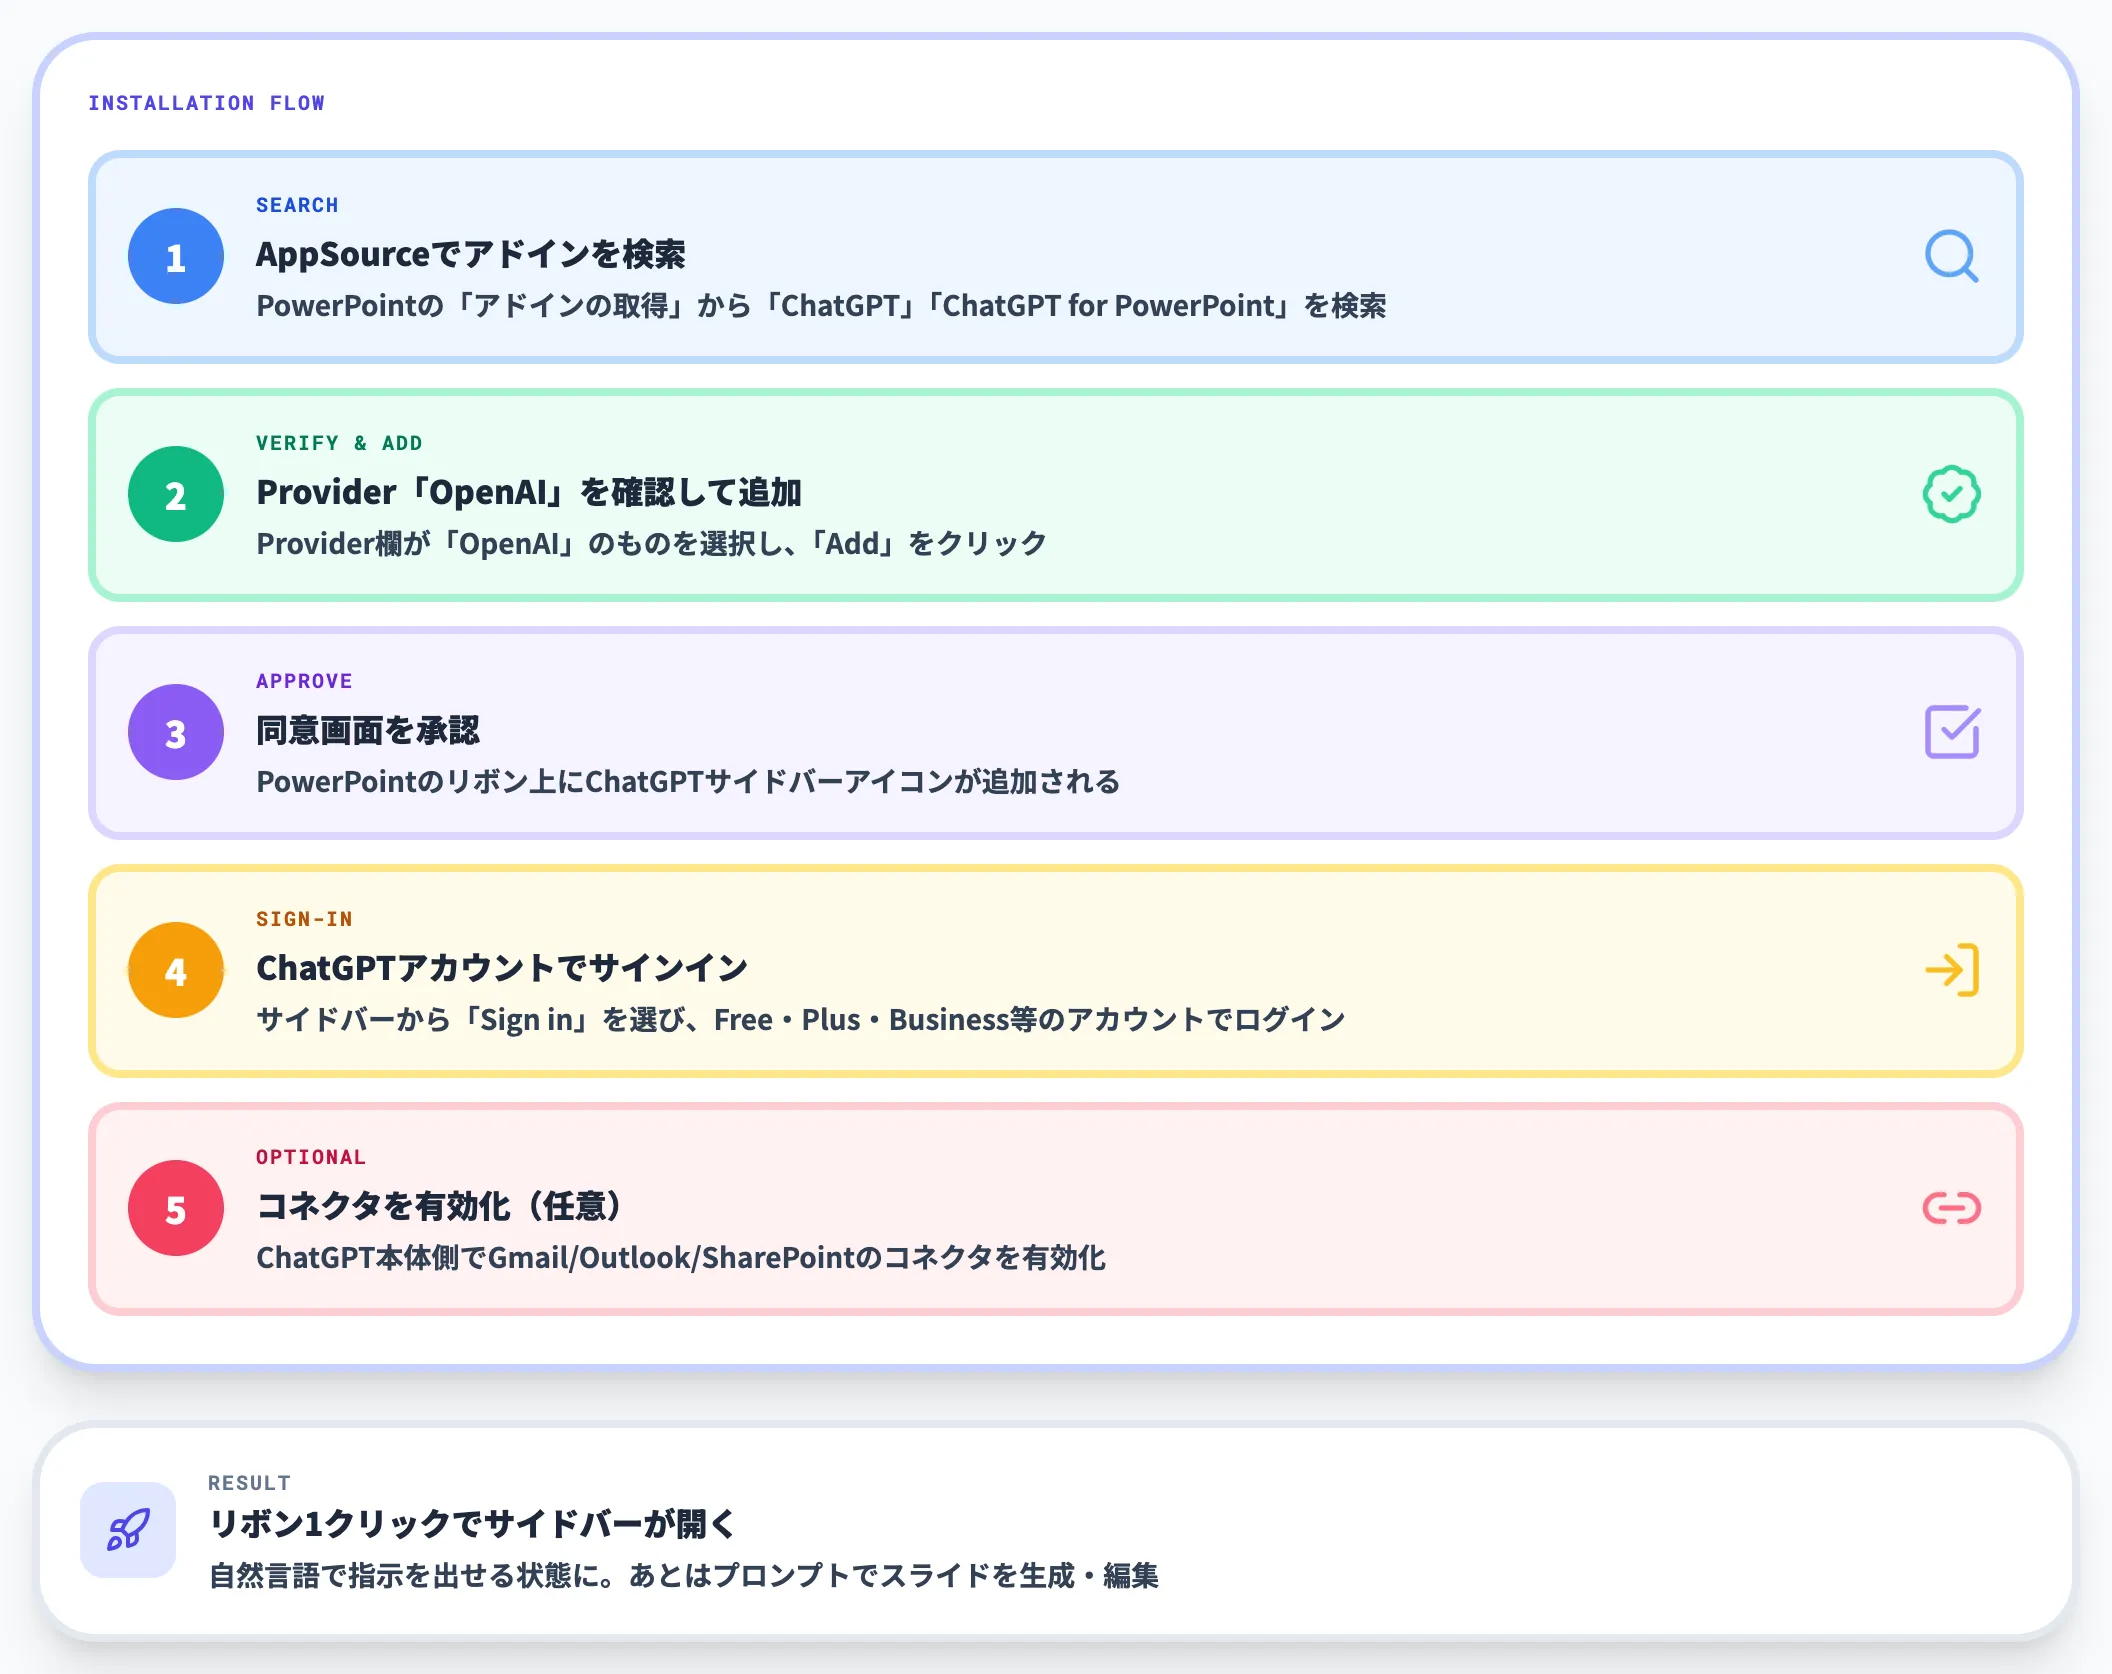Click the 'SEARCH' step label
2112x1674 pixels.
click(297, 205)
